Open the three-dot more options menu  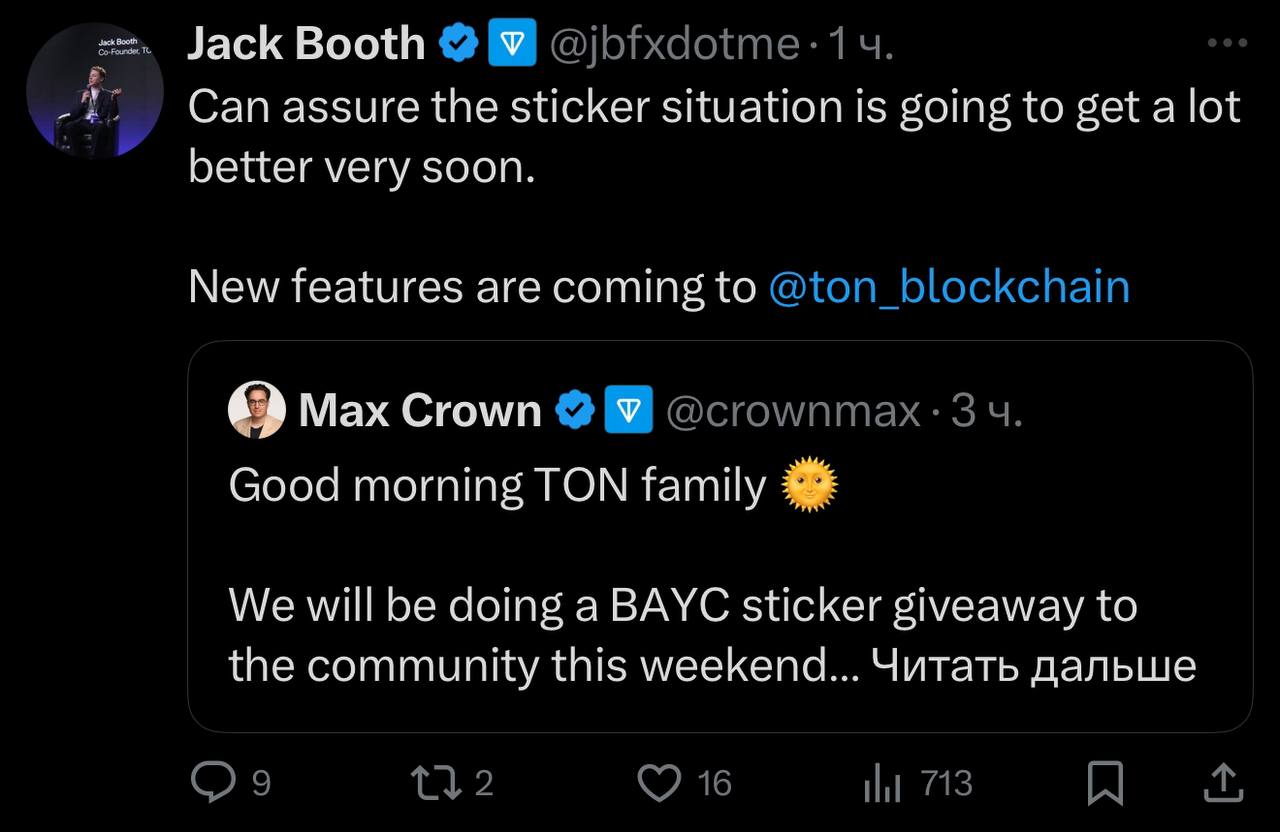1226,43
